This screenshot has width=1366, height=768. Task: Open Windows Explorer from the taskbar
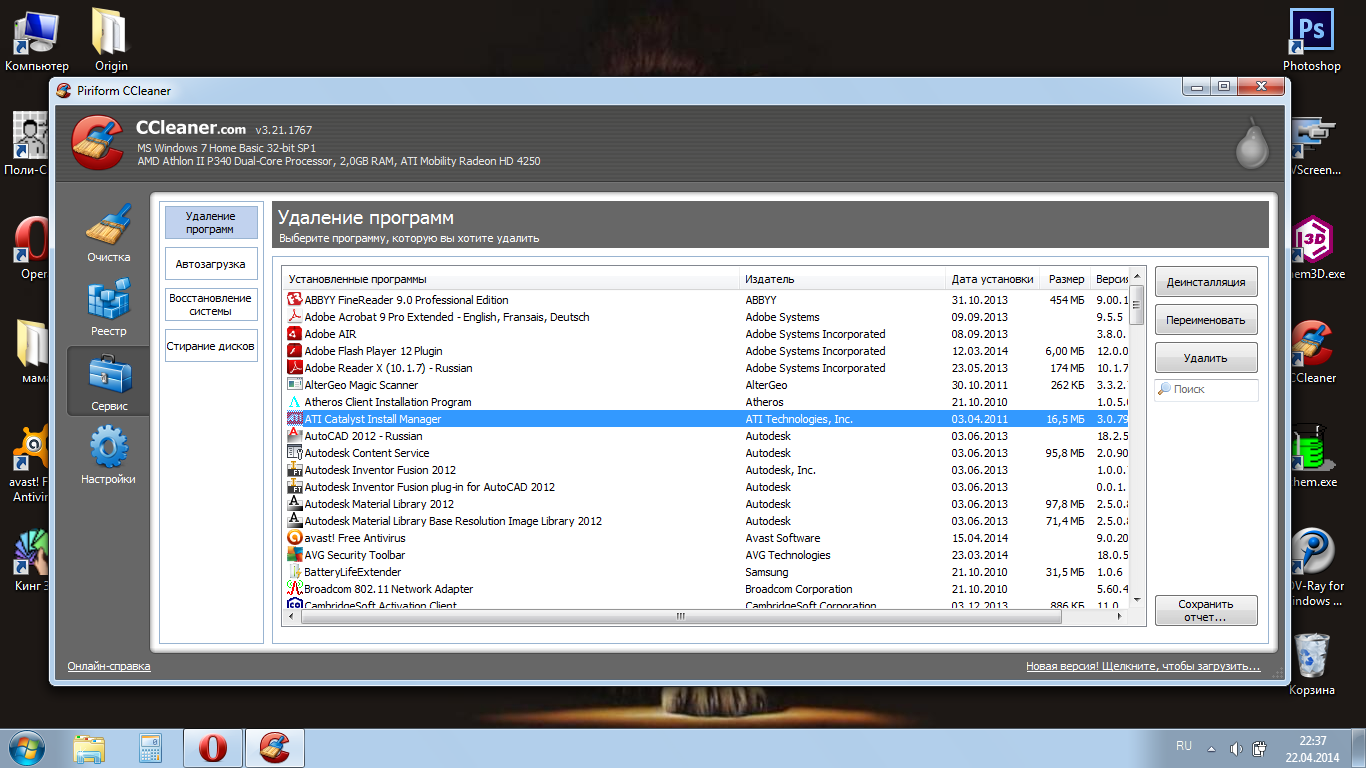(90, 748)
